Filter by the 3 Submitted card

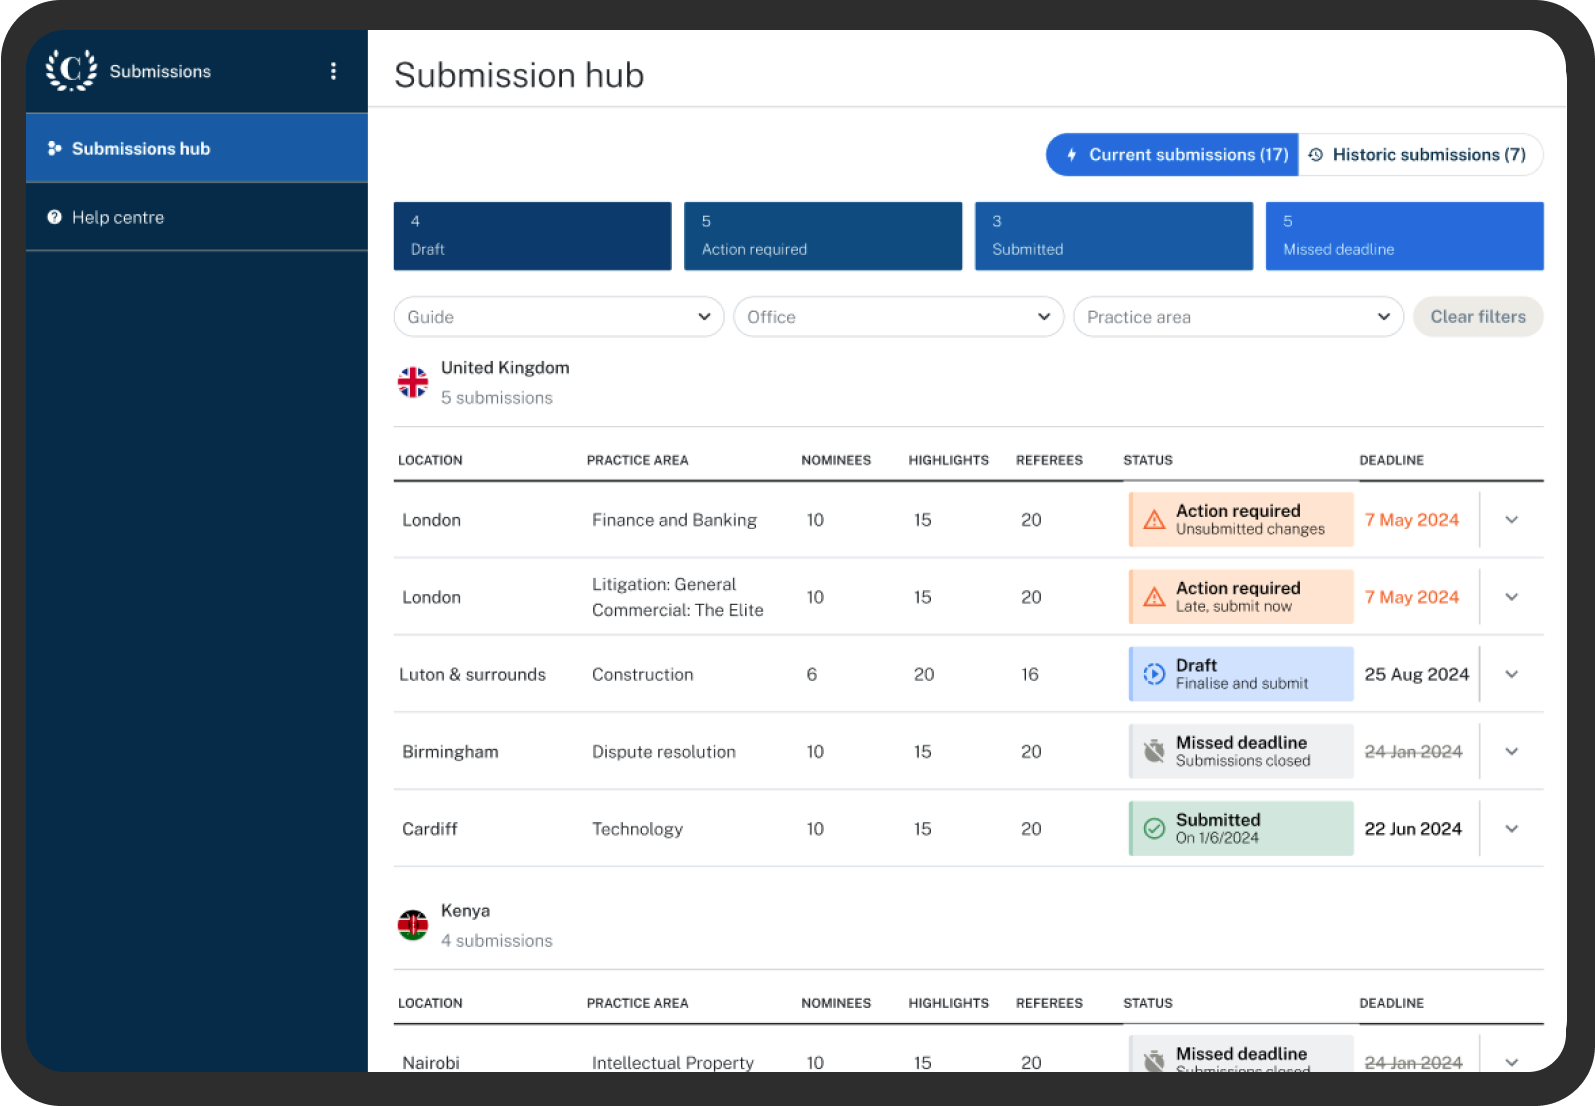point(1114,236)
